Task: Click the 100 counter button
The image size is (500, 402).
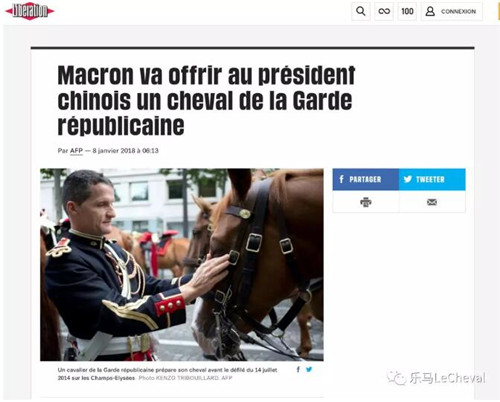Action: coord(407,11)
